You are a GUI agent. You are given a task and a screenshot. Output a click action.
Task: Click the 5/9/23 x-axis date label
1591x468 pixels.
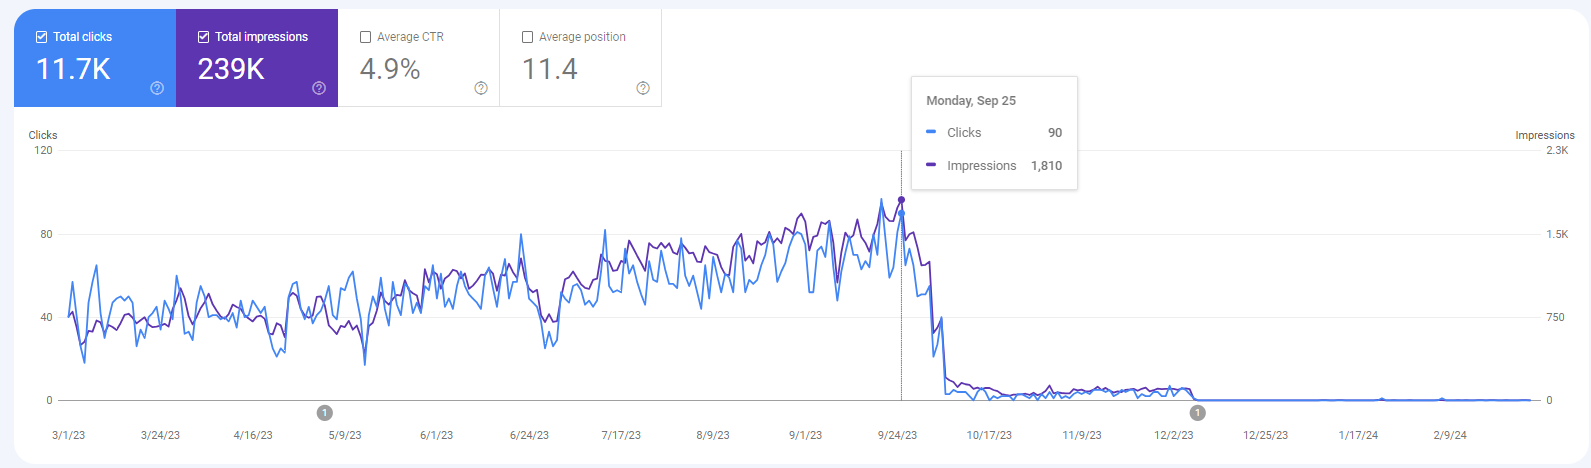(x=345, y=436)
